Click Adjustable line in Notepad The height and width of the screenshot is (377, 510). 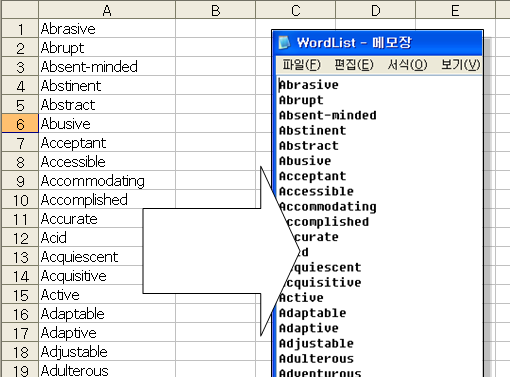[x=316, y=343]
